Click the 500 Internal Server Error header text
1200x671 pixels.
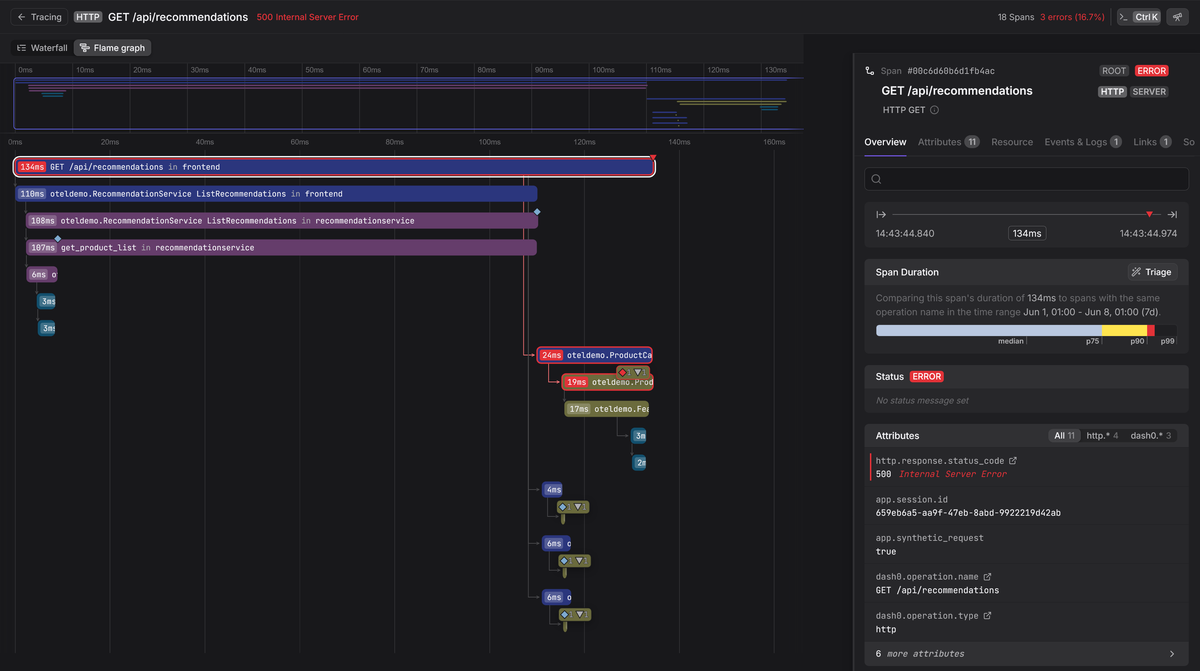[307, 17]
